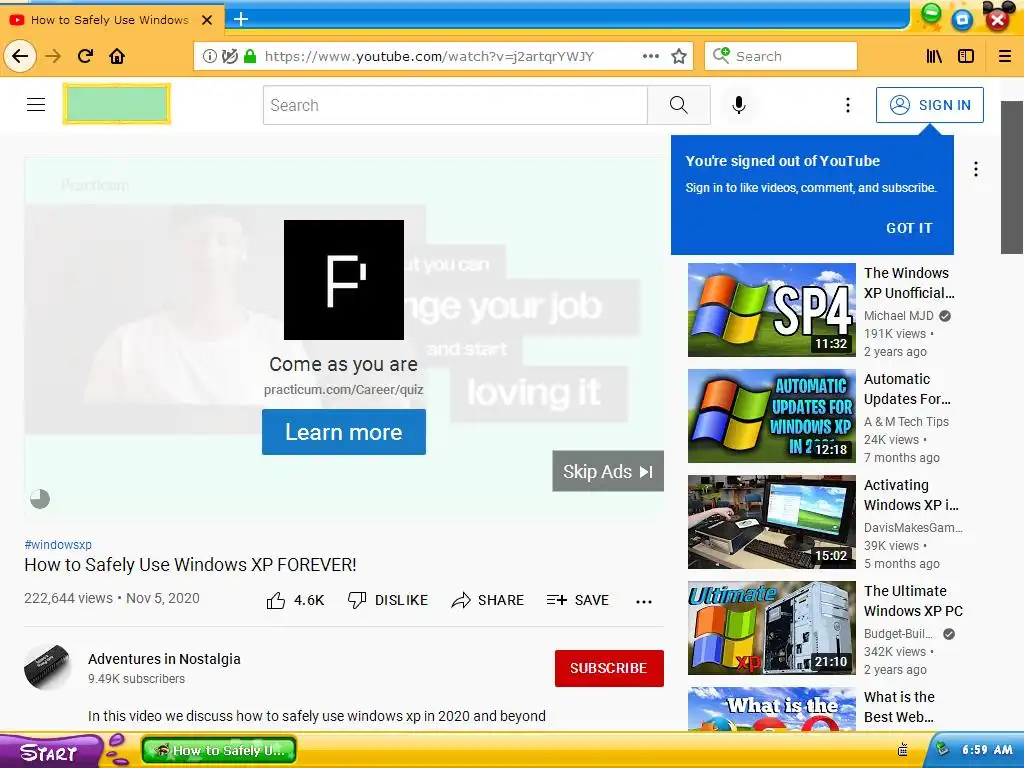Open a new tab with the plus button
This screenshot has height=768, width=1024.
pyautogui.click(x=241, y=19)
